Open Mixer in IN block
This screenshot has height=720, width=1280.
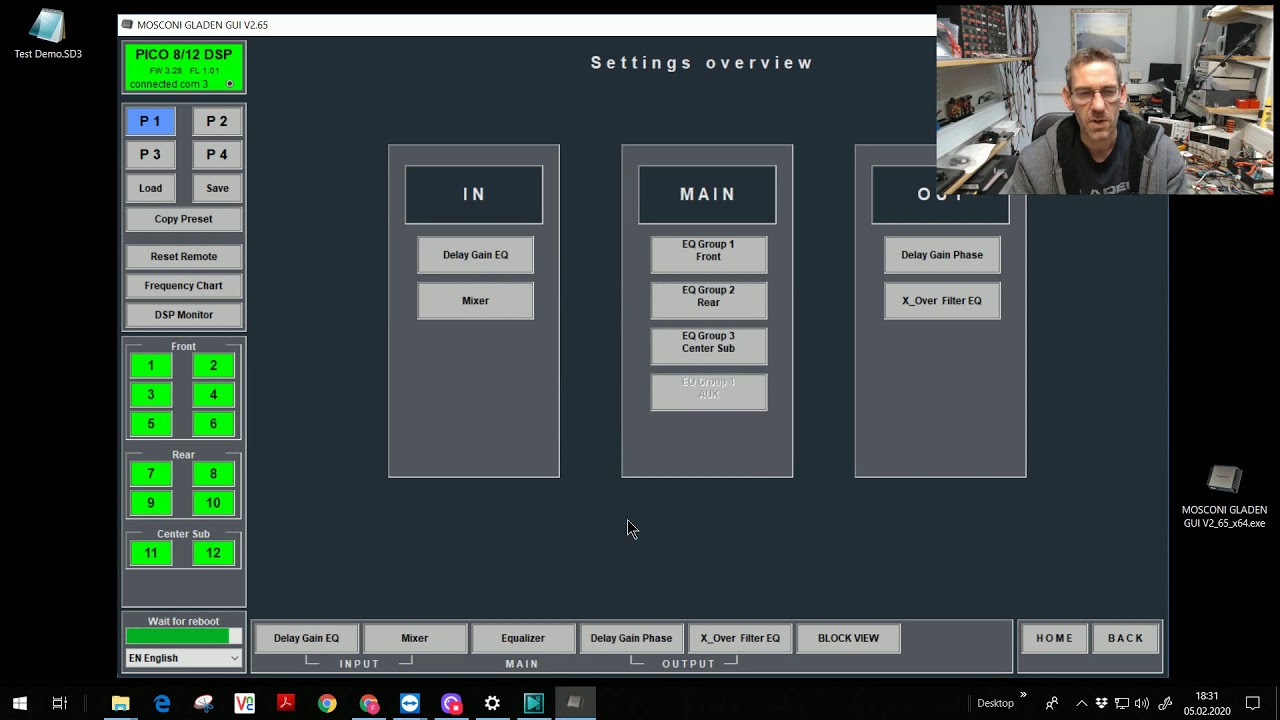[x=475, y=301]
